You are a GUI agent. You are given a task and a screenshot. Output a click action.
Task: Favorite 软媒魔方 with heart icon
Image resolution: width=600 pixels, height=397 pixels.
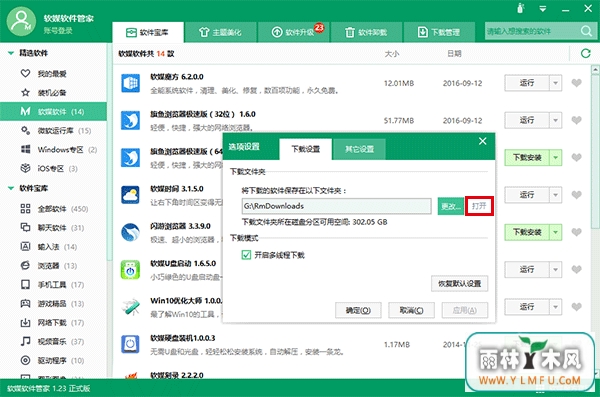click(x=576, y=83)
